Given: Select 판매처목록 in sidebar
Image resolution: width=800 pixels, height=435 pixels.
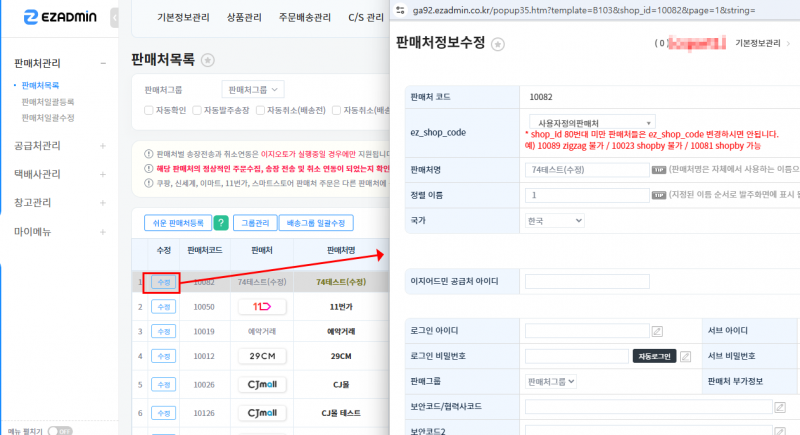Looking at the screenshot, I should pos(40,85).
